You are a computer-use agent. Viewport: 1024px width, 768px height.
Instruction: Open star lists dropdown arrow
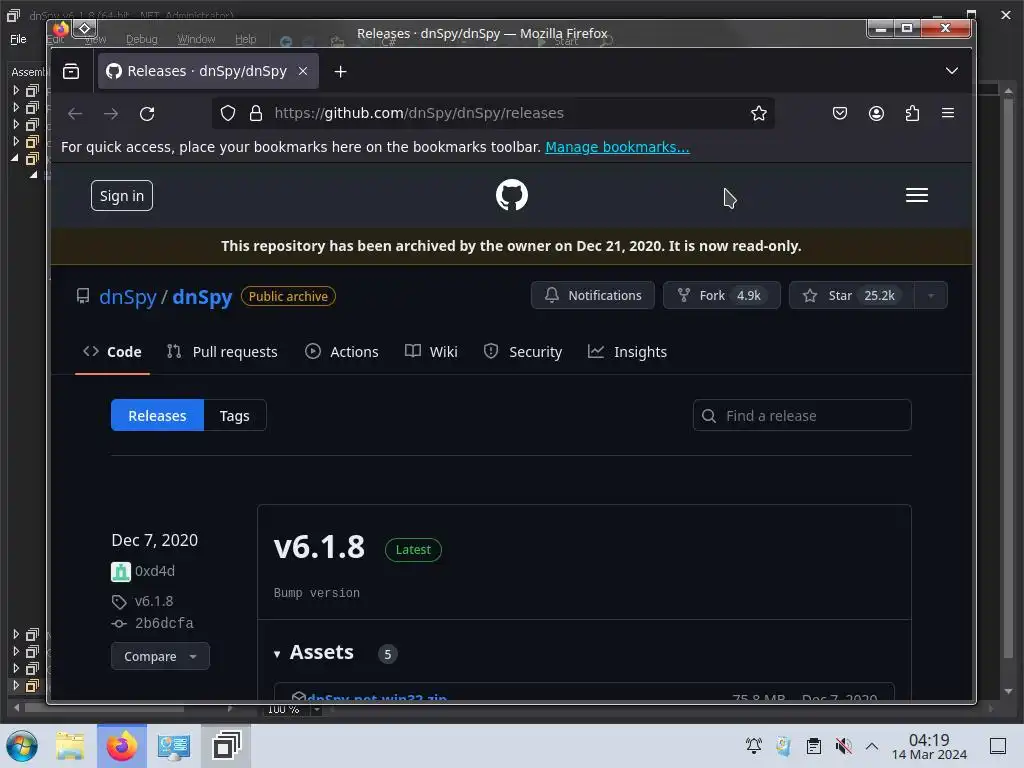click(931, 295)
